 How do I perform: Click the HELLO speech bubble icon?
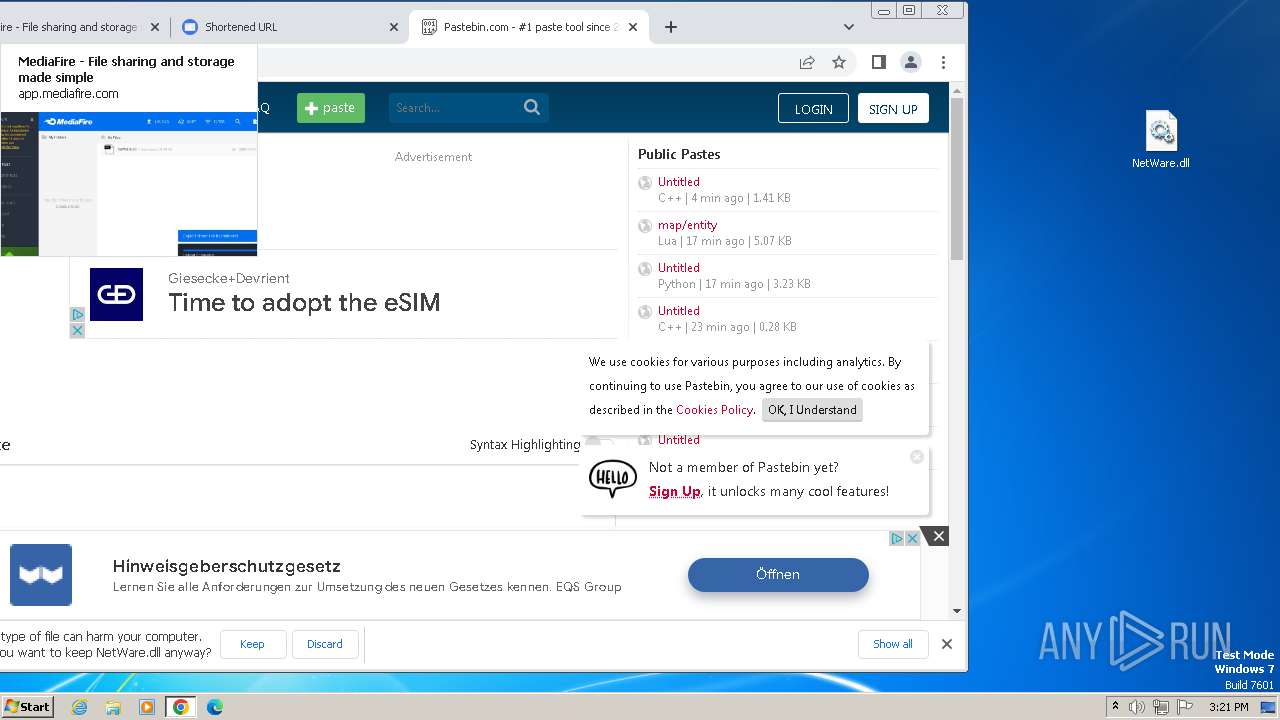point(613,479)
